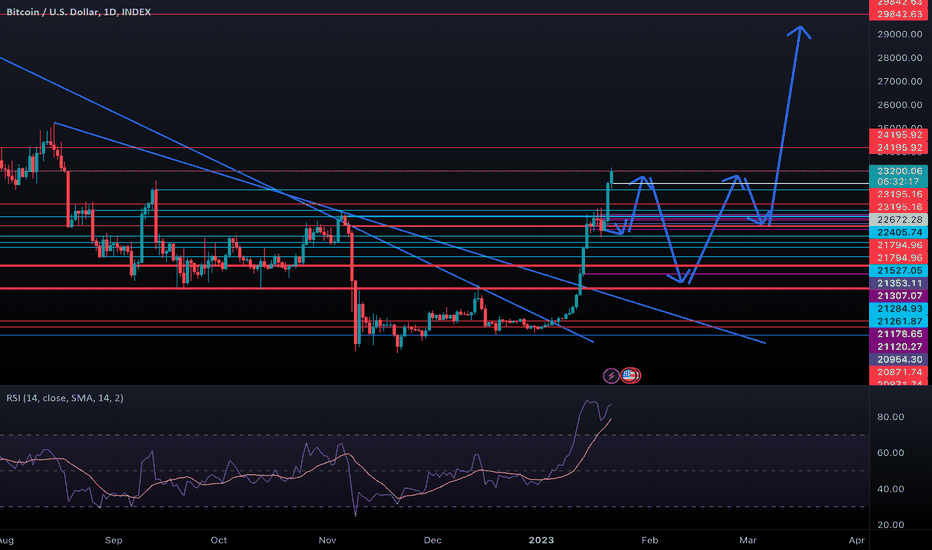The width and height of the screenshot is (932, 550).
Task: Click the 29000.00 price axis value
Action: click(x=899, y=34)
